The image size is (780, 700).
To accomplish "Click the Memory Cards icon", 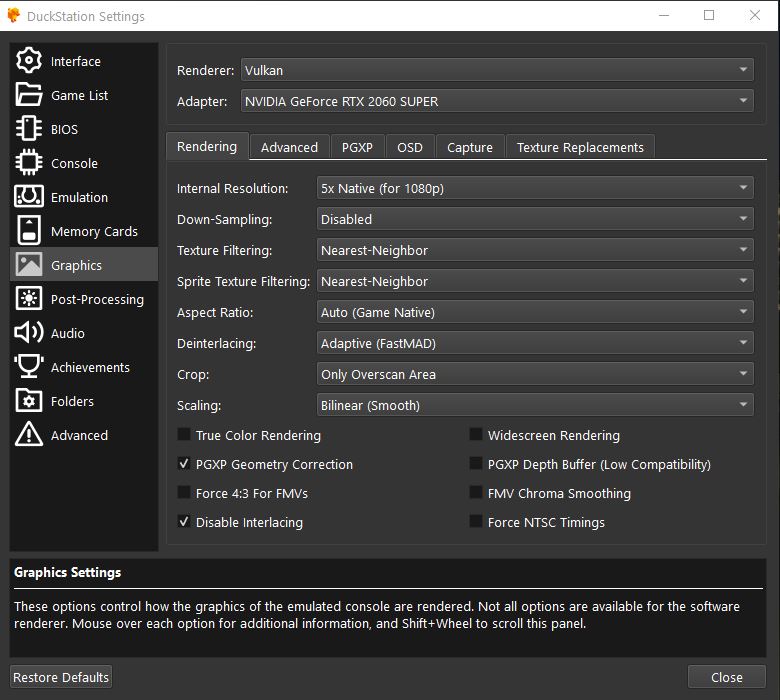I will pyautogui.click(x=29, y=230).
